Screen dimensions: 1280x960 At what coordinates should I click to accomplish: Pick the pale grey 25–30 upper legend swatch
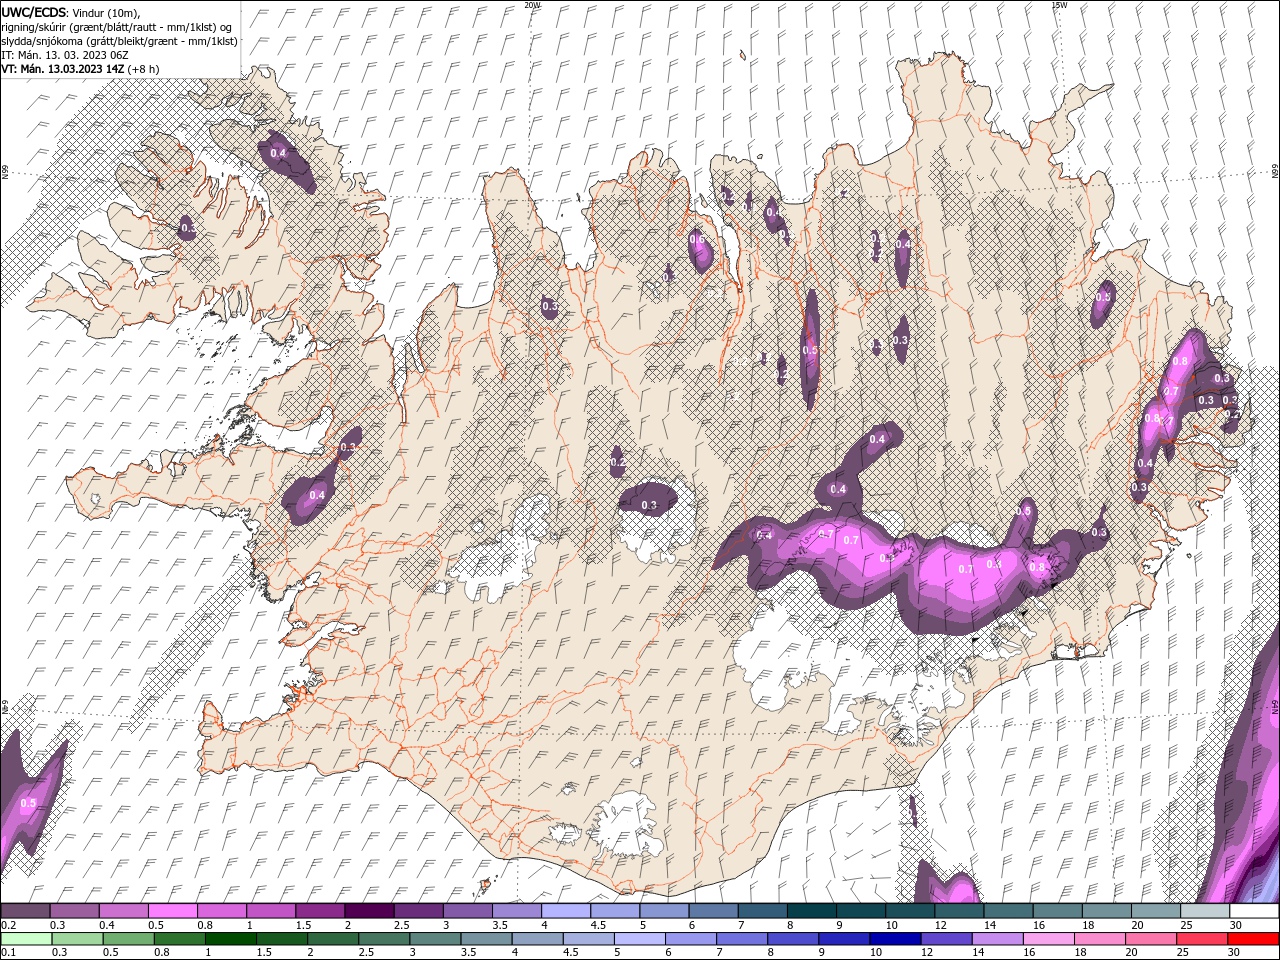point(1204,911)
